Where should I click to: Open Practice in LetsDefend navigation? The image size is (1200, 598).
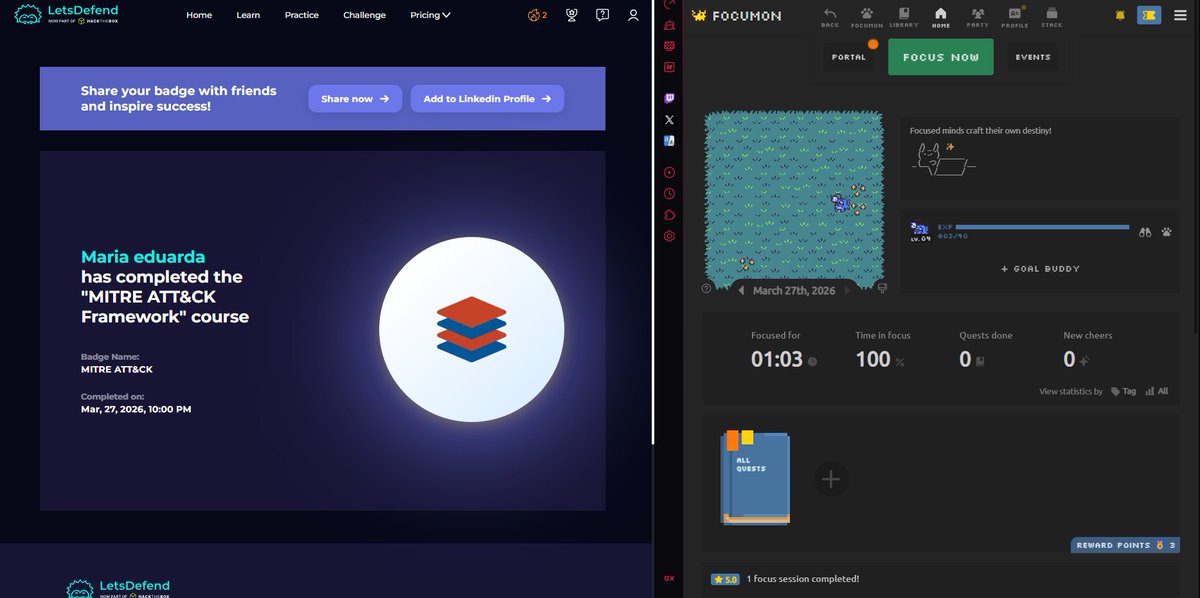click(301, 15)
